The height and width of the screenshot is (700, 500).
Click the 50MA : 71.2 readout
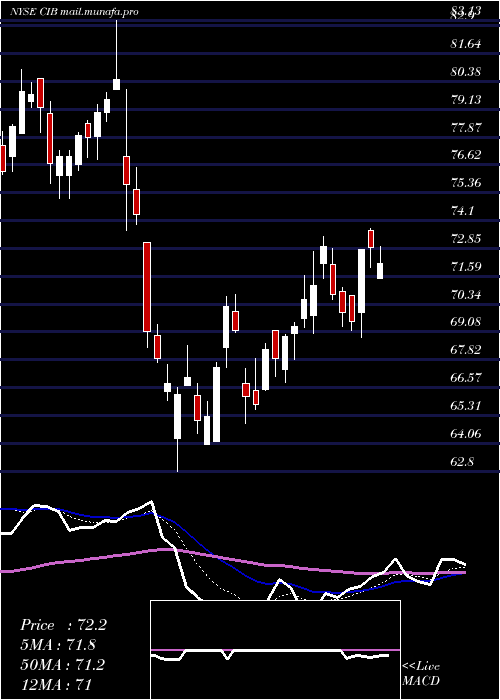pos(62,665)
